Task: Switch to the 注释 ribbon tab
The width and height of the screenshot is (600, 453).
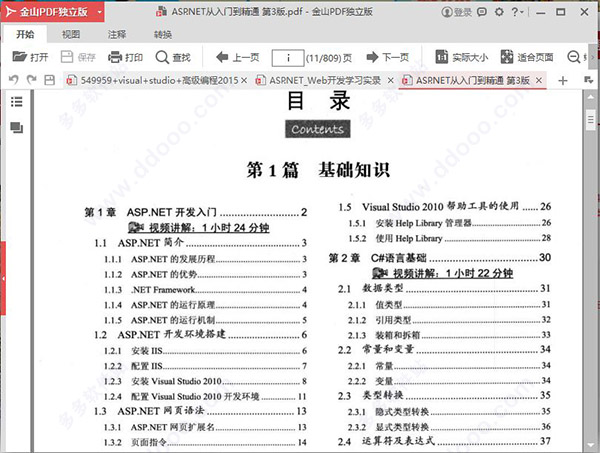Action: coord(117,34)
